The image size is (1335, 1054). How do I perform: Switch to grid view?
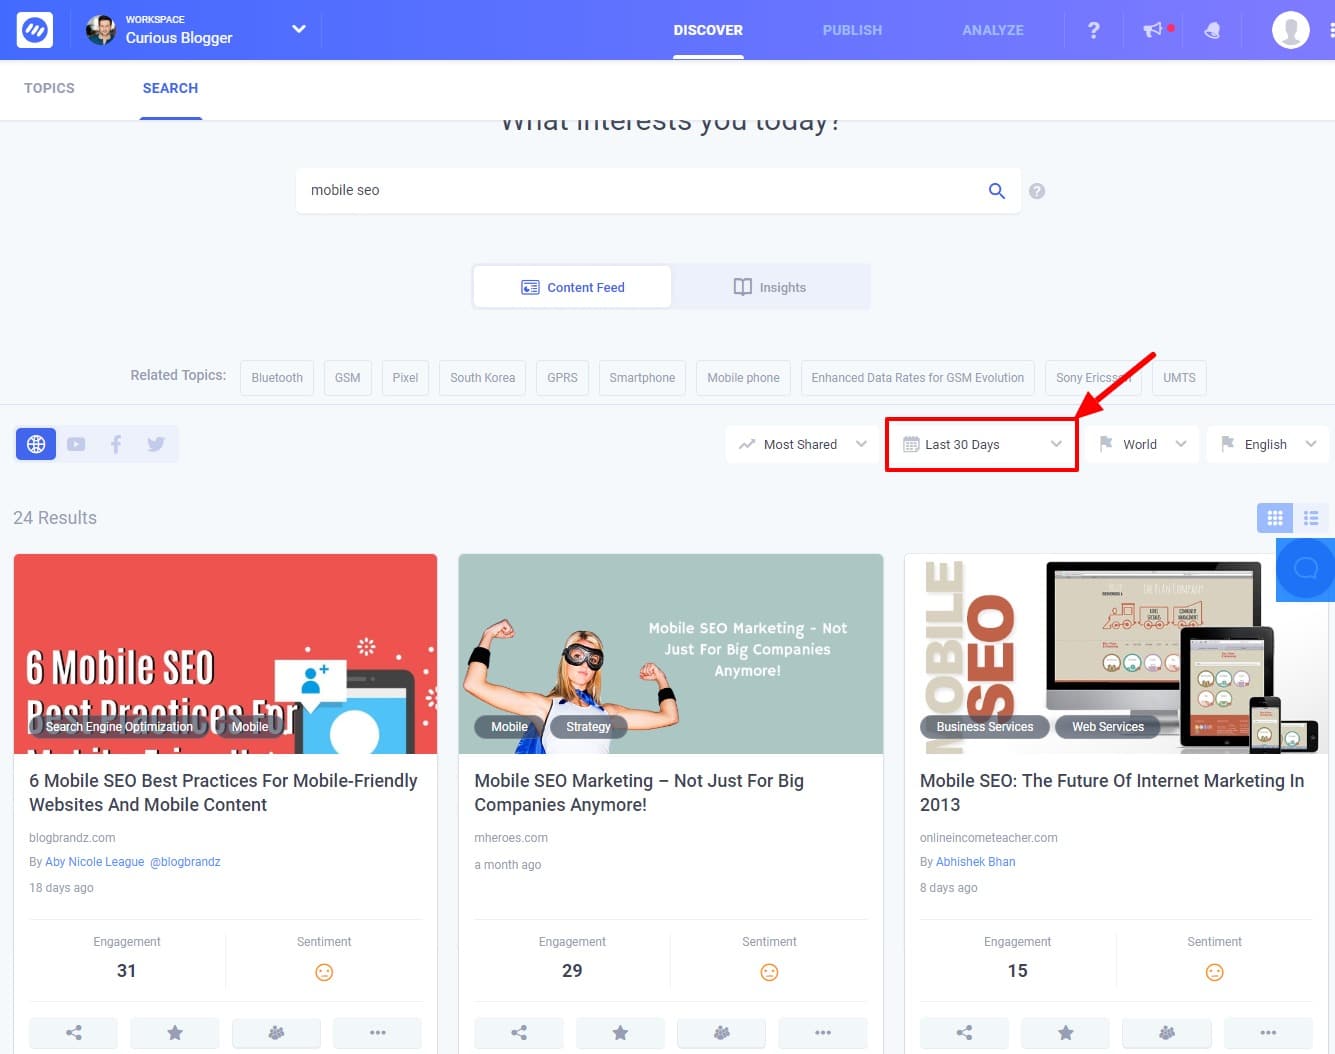(1275, 518)
